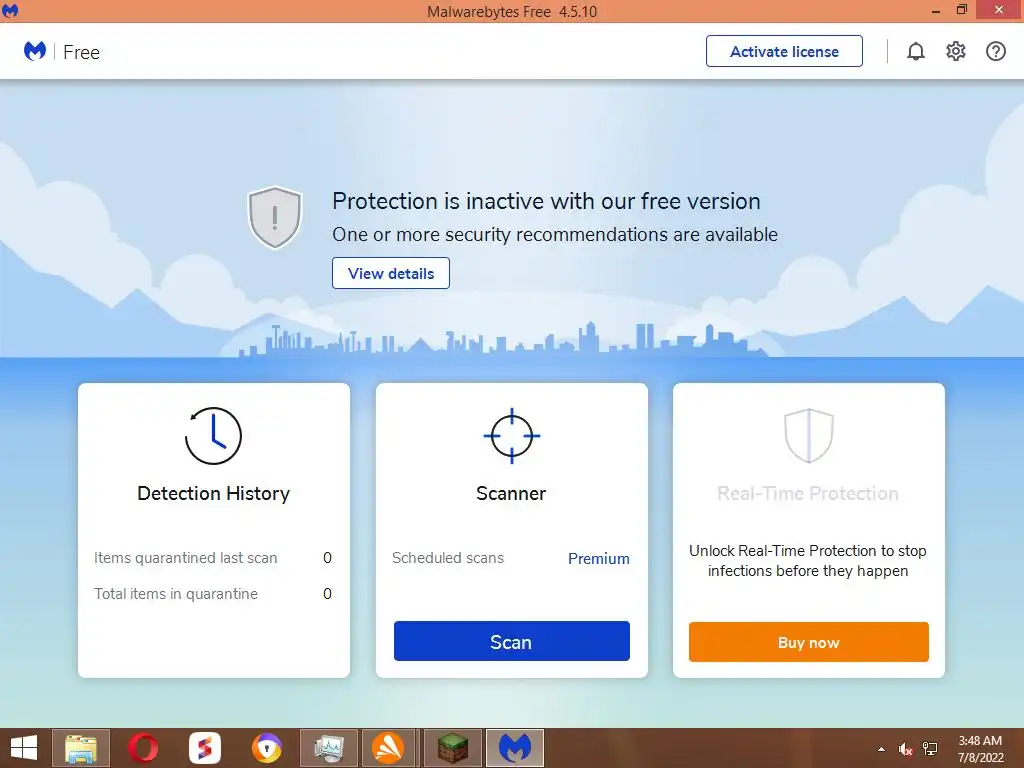Click the Malwarebytes Free 4.5.10 title text
1024x768 pixels.
click(512, 12)
